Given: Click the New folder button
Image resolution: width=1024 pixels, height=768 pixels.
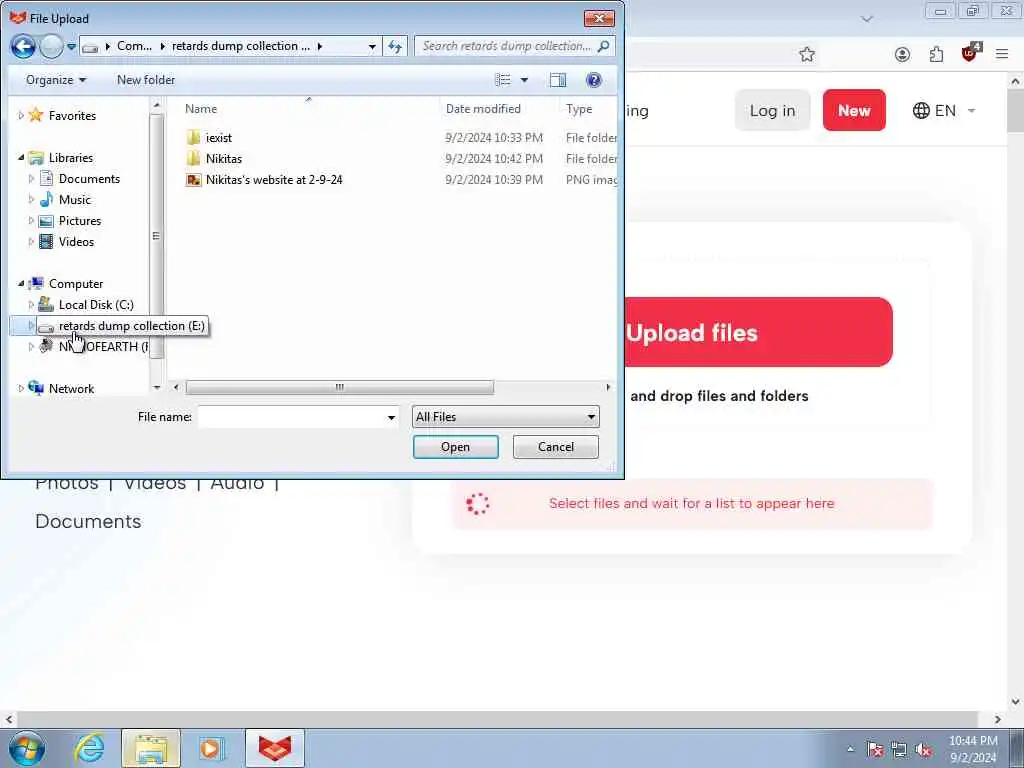Looking at the screenshot, I should coord(146,80).
